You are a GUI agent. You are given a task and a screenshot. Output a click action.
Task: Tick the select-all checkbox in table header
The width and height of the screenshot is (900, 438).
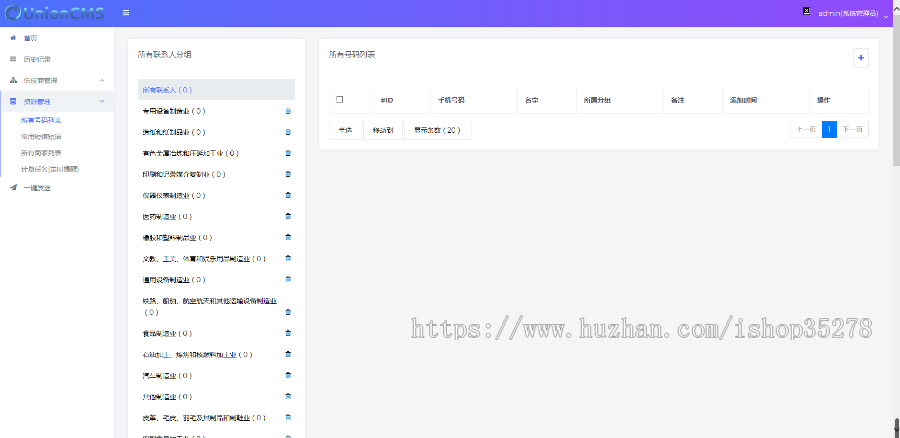pos(340,100)
